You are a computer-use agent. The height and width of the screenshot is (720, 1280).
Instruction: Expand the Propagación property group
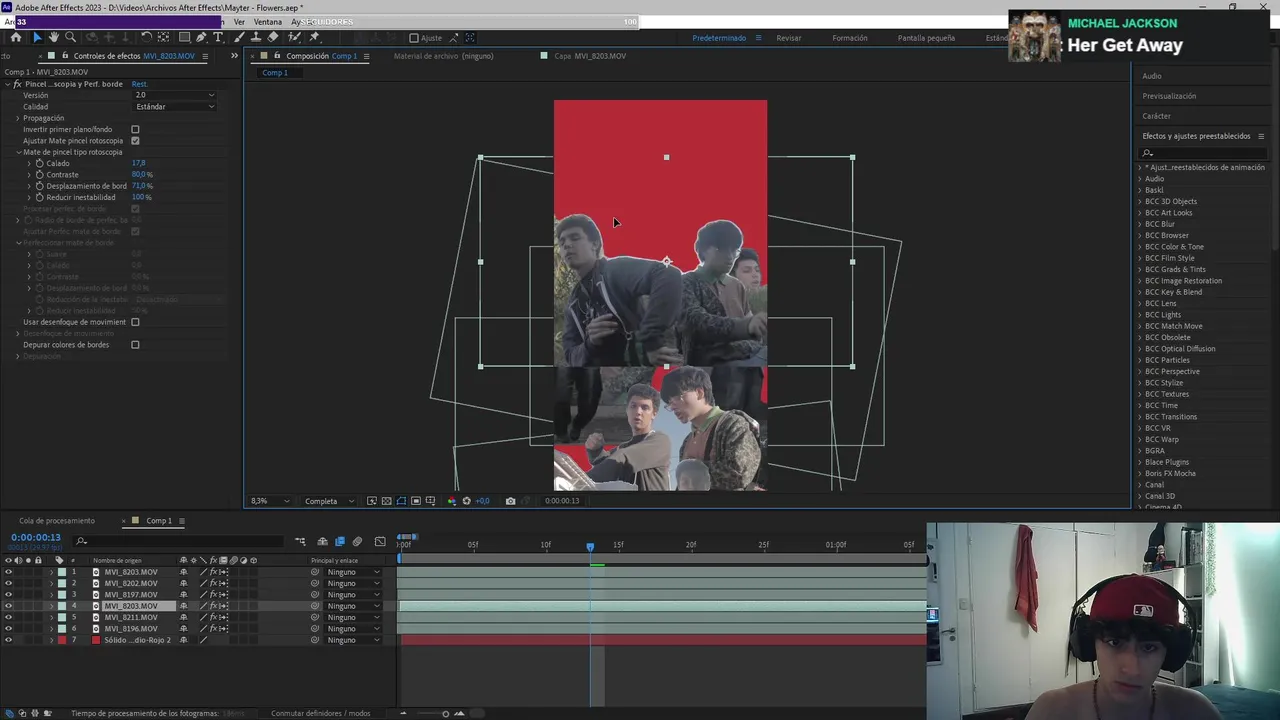(x=17, y=118)
